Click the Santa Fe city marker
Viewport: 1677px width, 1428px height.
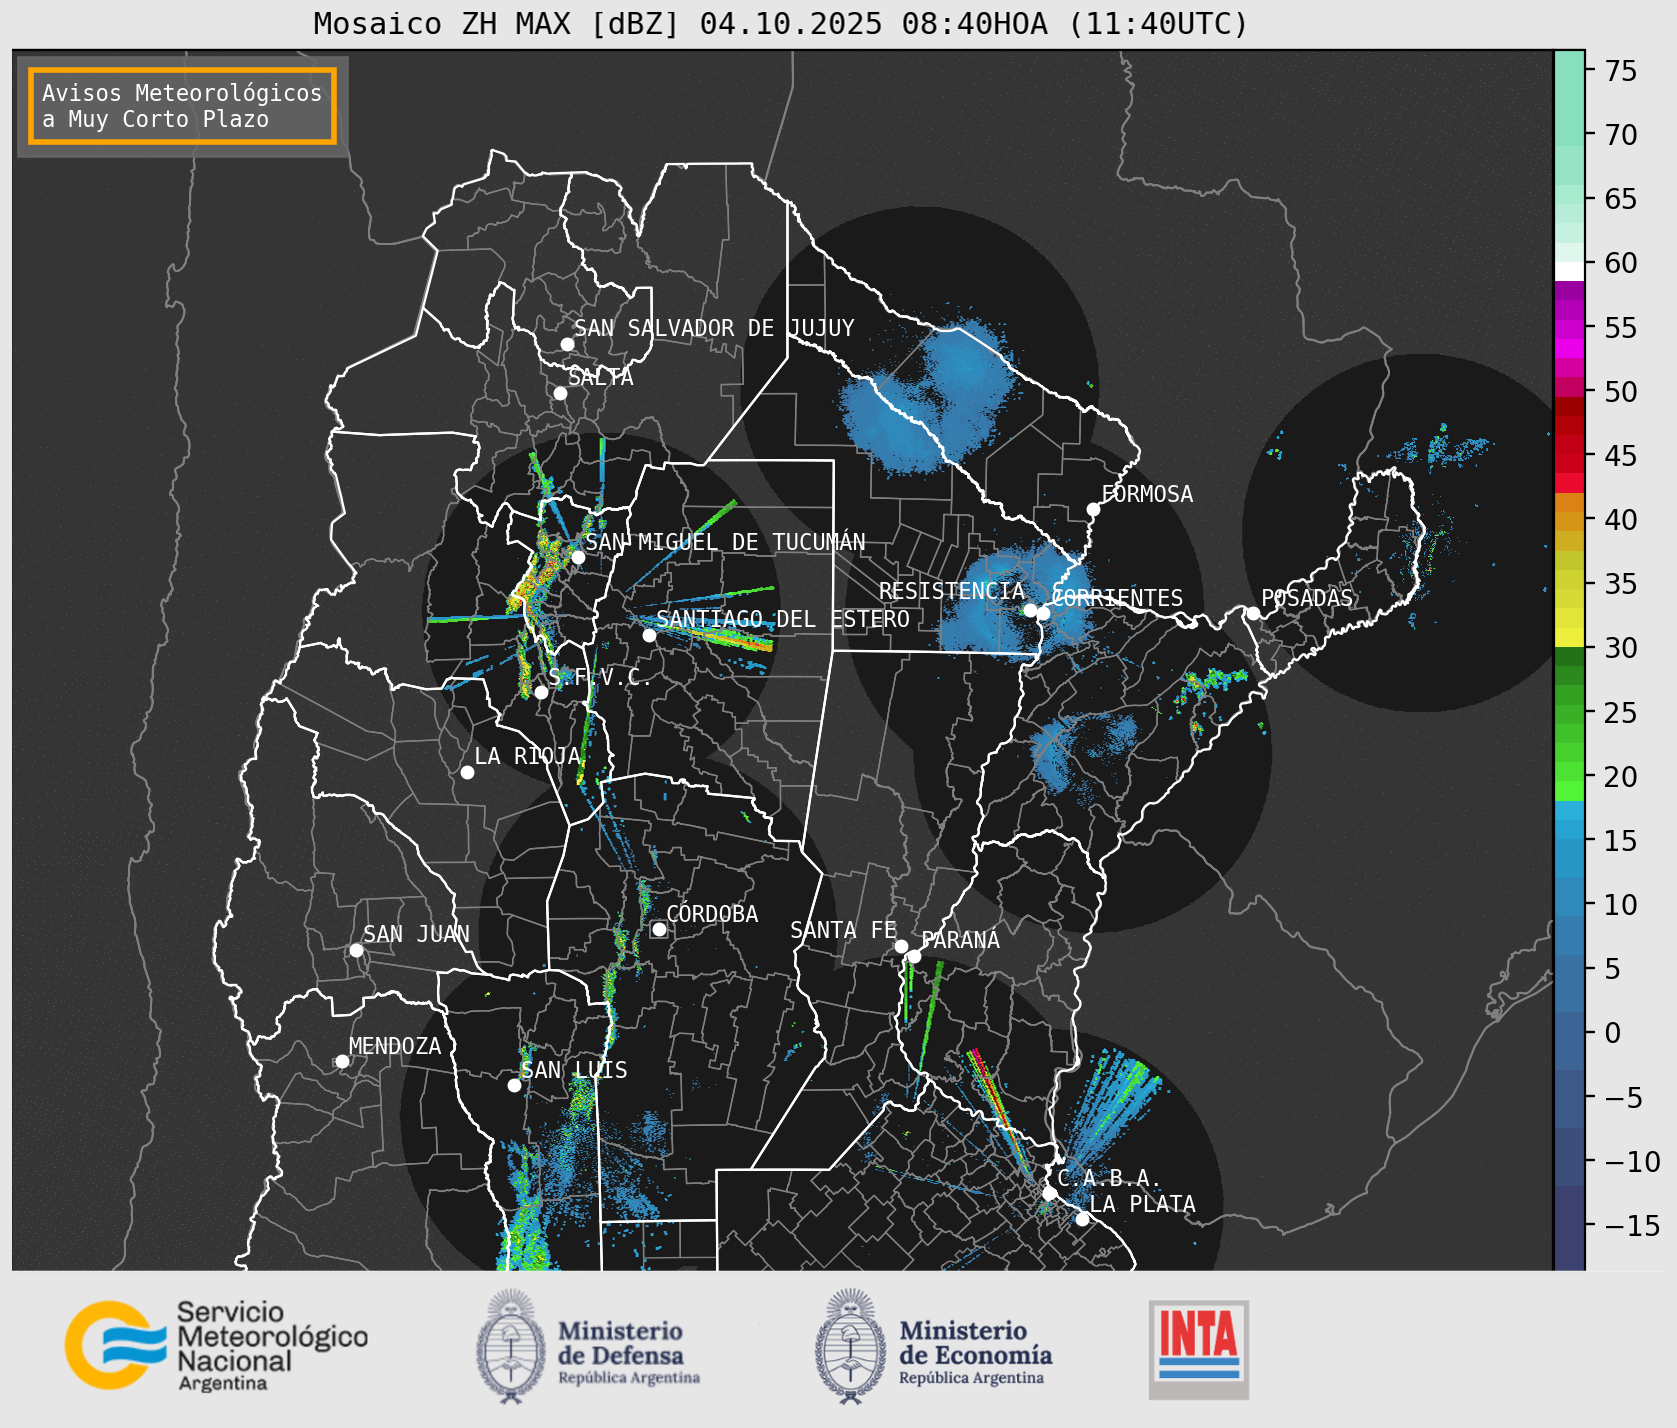point(901,946)
